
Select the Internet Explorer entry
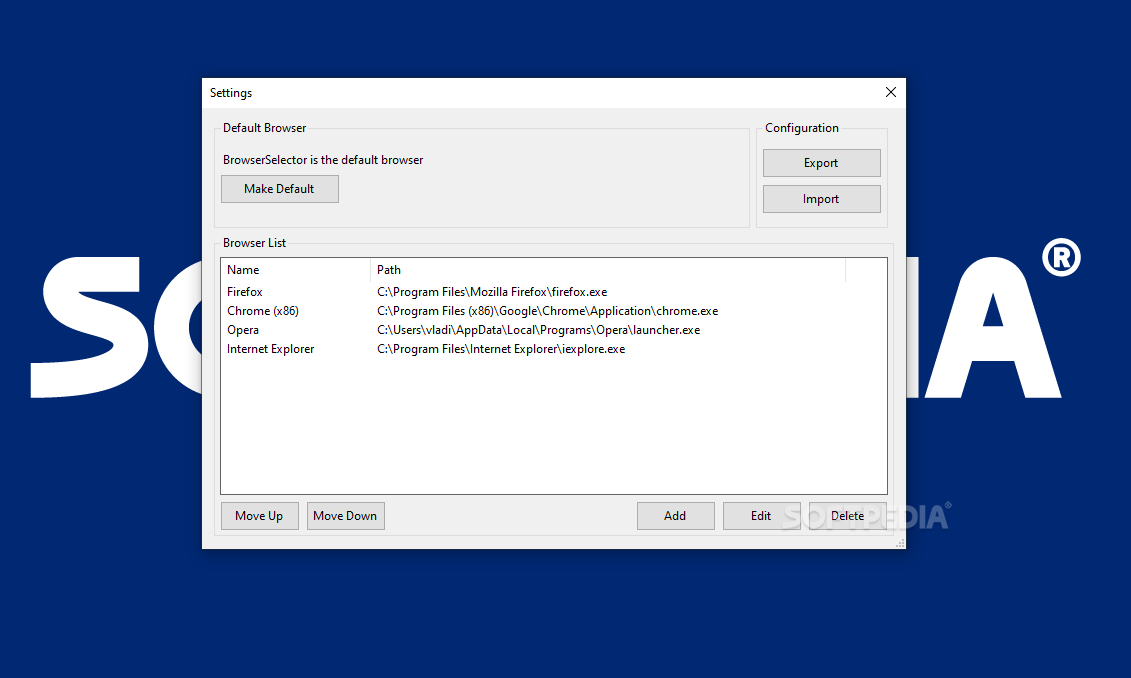coord(553,349)
